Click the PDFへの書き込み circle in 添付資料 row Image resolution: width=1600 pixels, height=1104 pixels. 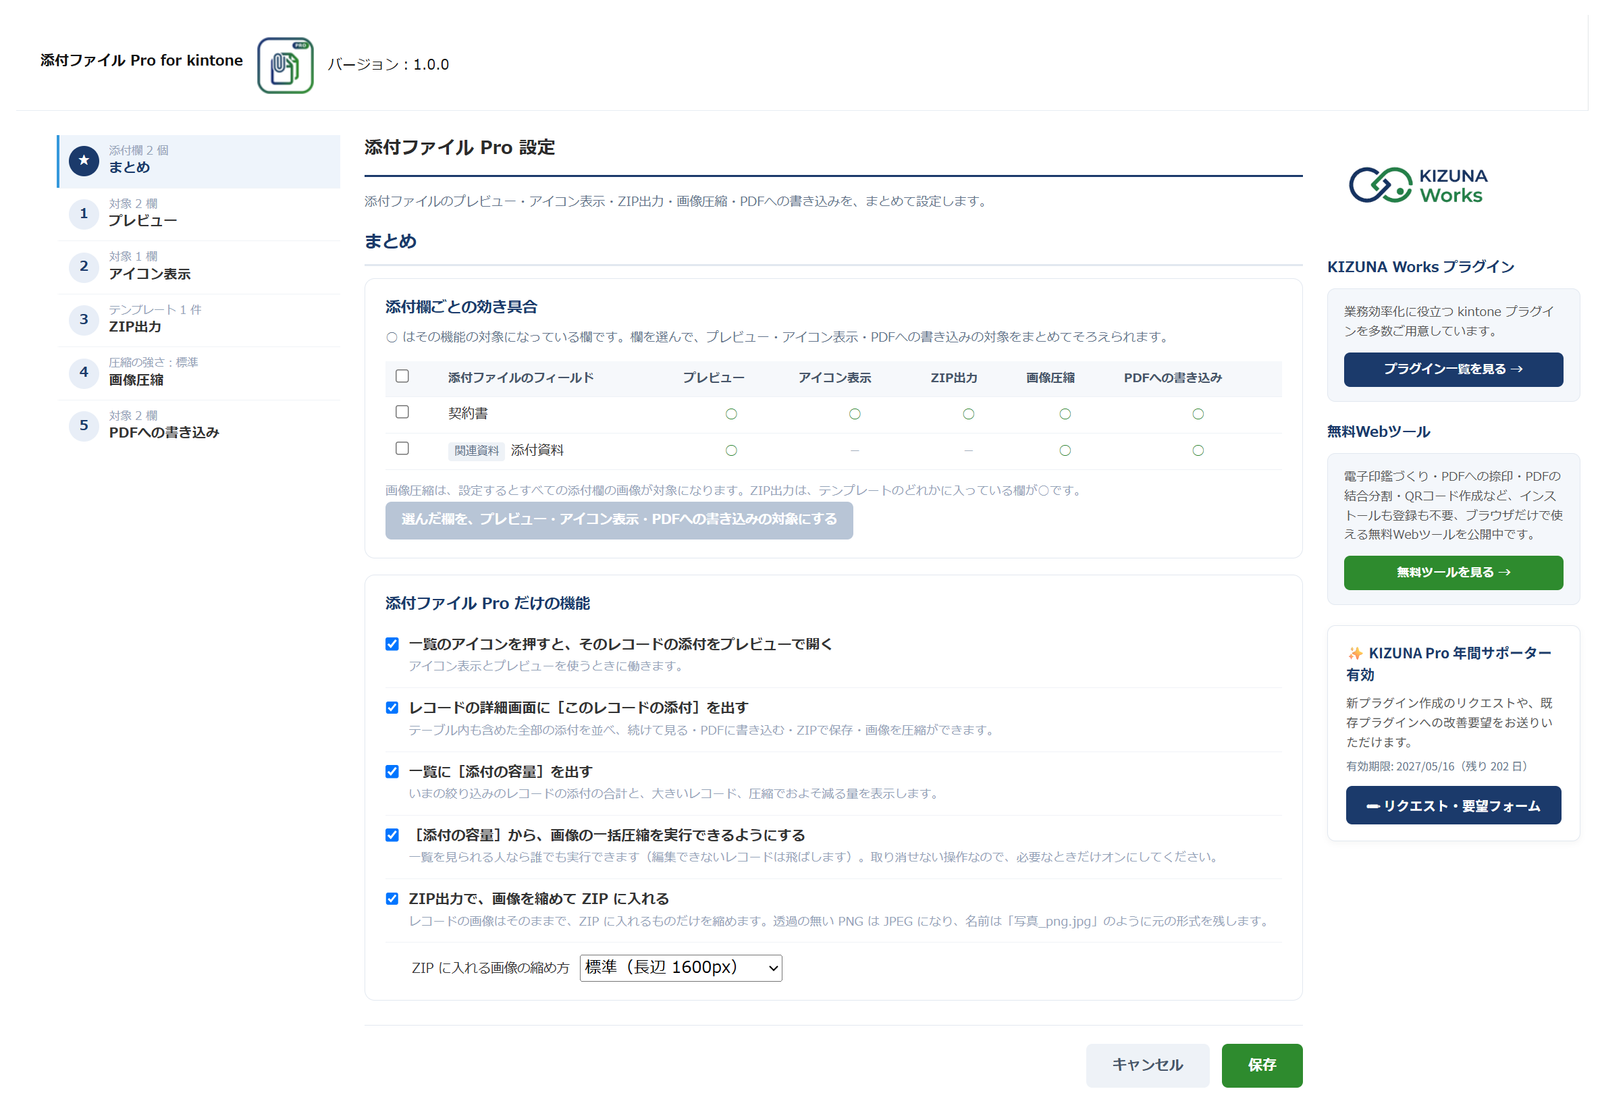tap(1198, 451)
